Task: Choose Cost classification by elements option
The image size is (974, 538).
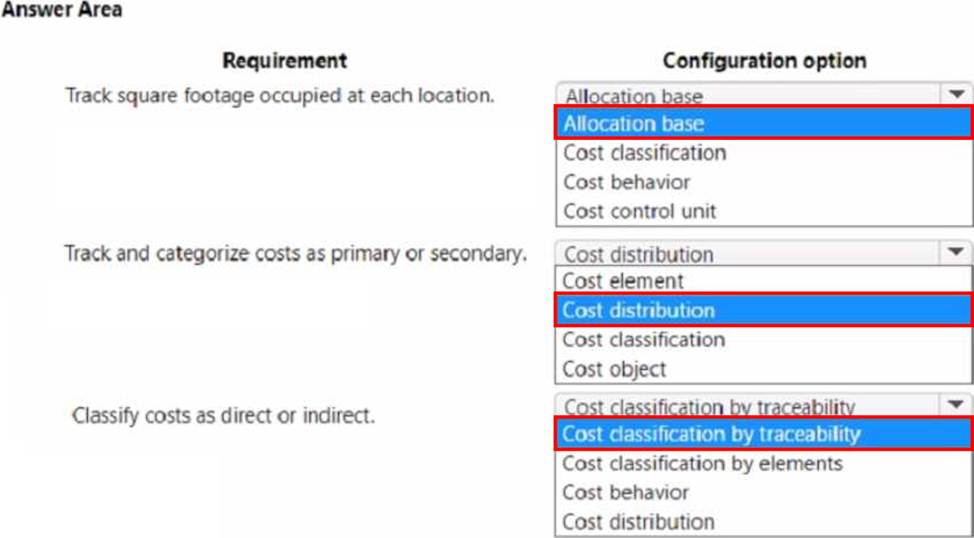Action: pyautogui.click(x=702, y=463)
